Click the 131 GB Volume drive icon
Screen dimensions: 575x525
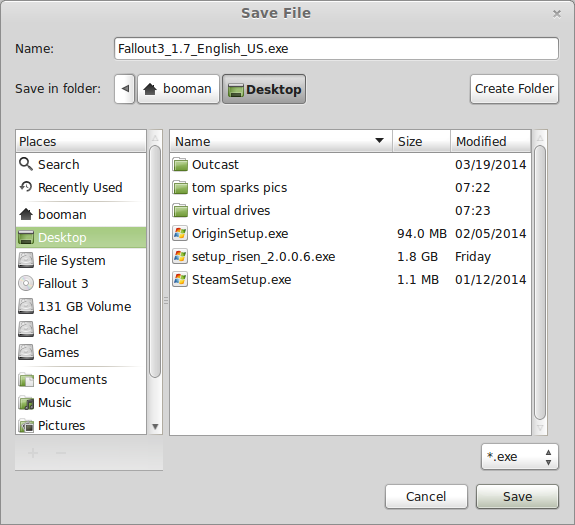(x=26, y=306)
